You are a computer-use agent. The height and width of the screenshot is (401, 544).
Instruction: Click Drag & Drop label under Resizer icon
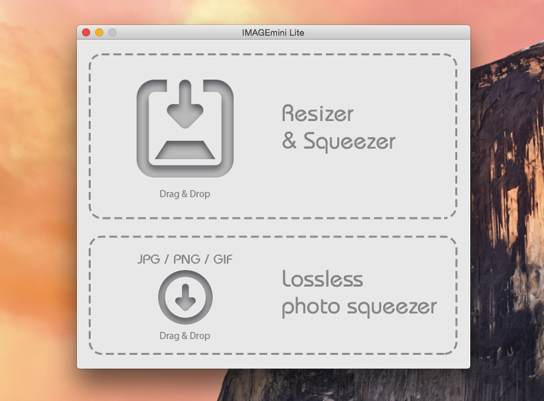pos(185,194)
